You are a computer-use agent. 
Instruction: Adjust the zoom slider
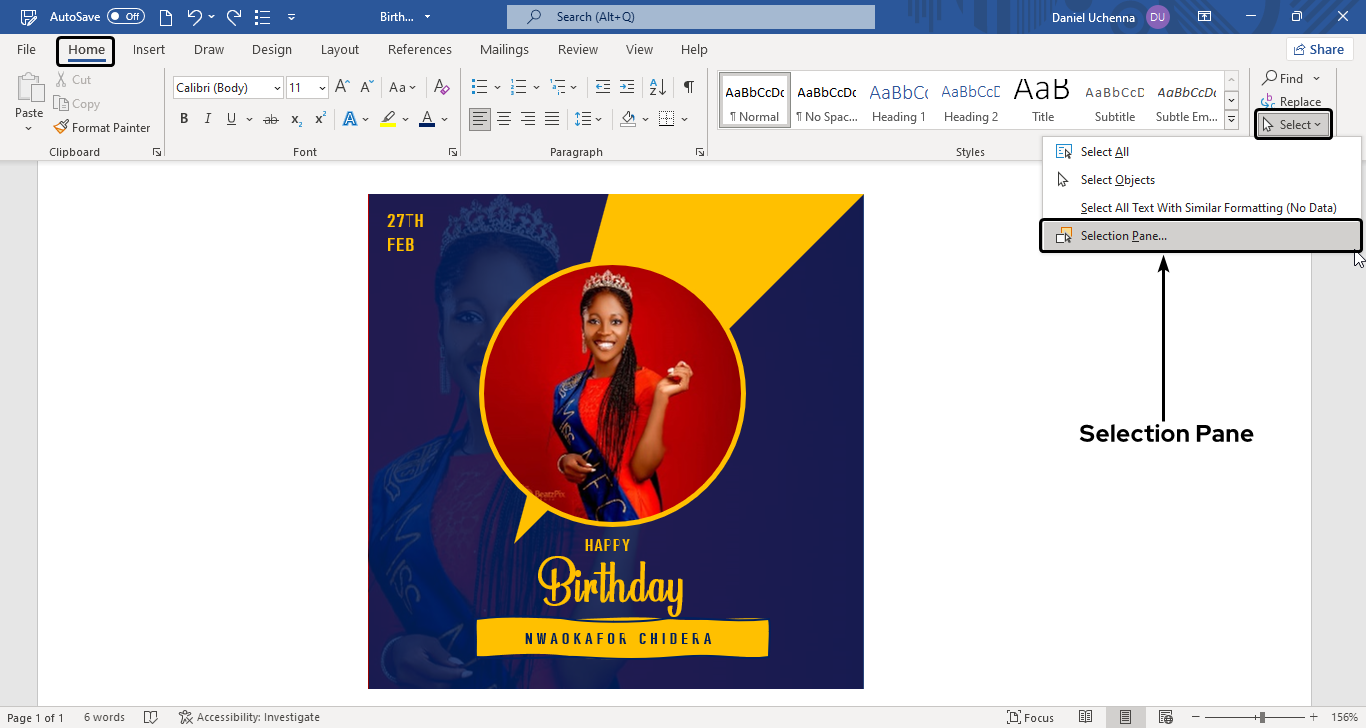coord(1262,717)
